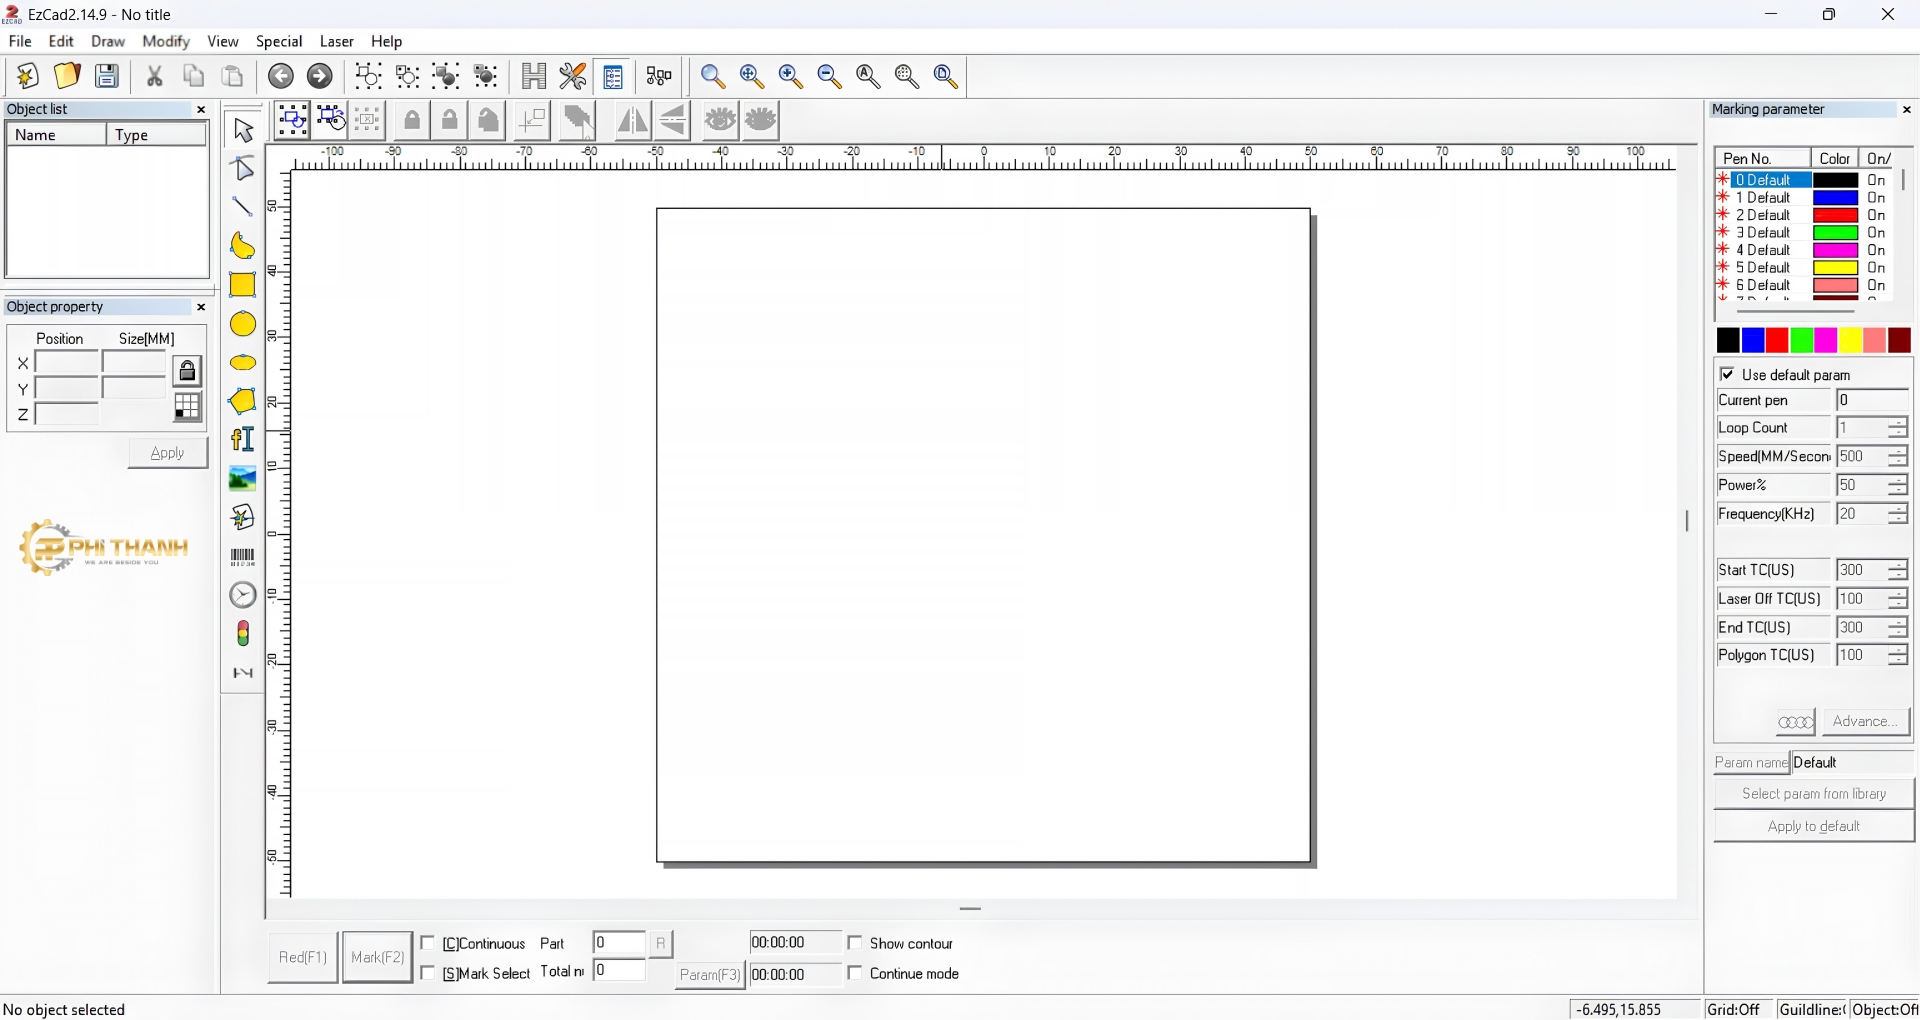Click the Advance... button

[x=1867, y=724]
